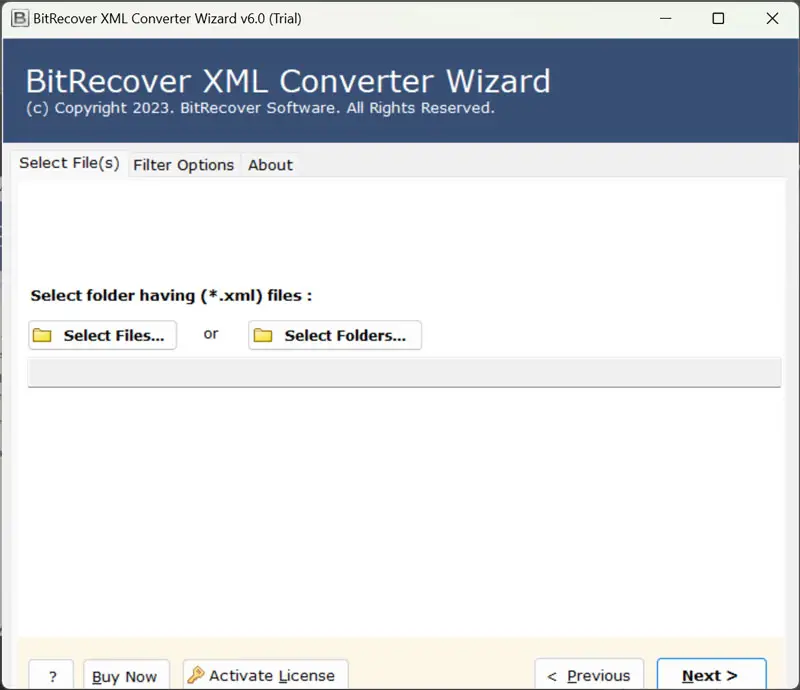Open the About tab

coord(269,164)
